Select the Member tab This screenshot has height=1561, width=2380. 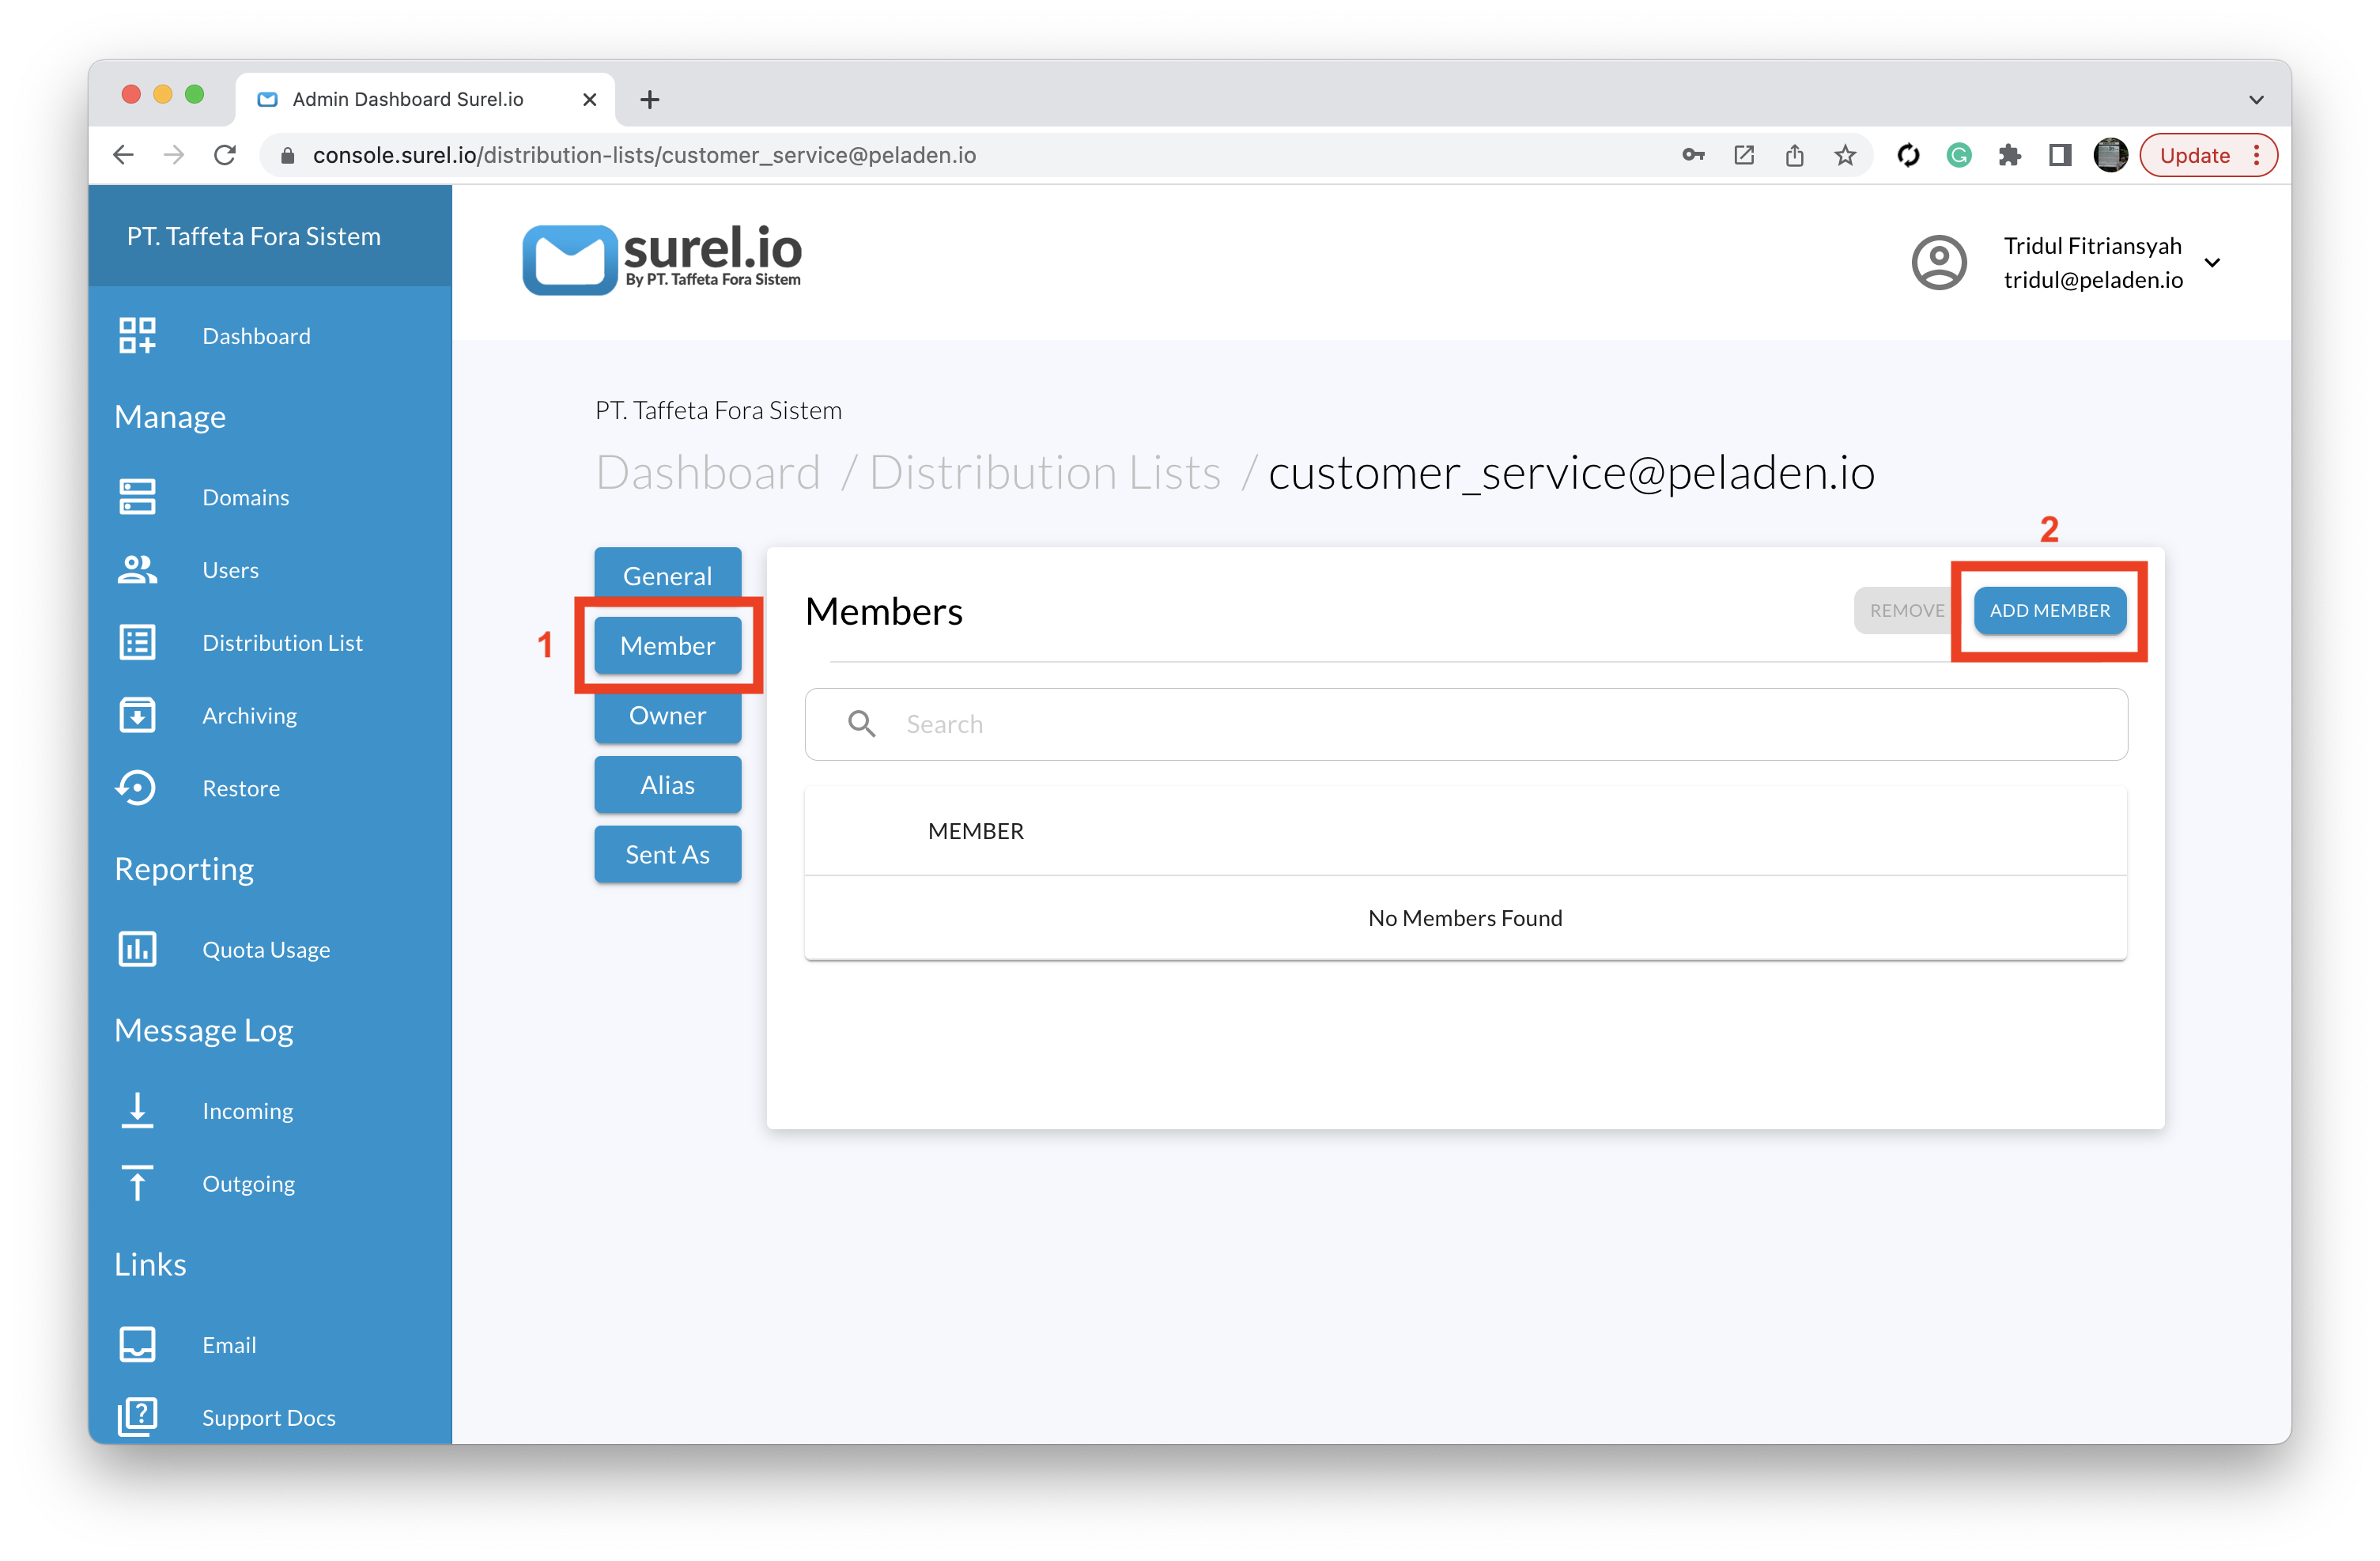(665, 644)
